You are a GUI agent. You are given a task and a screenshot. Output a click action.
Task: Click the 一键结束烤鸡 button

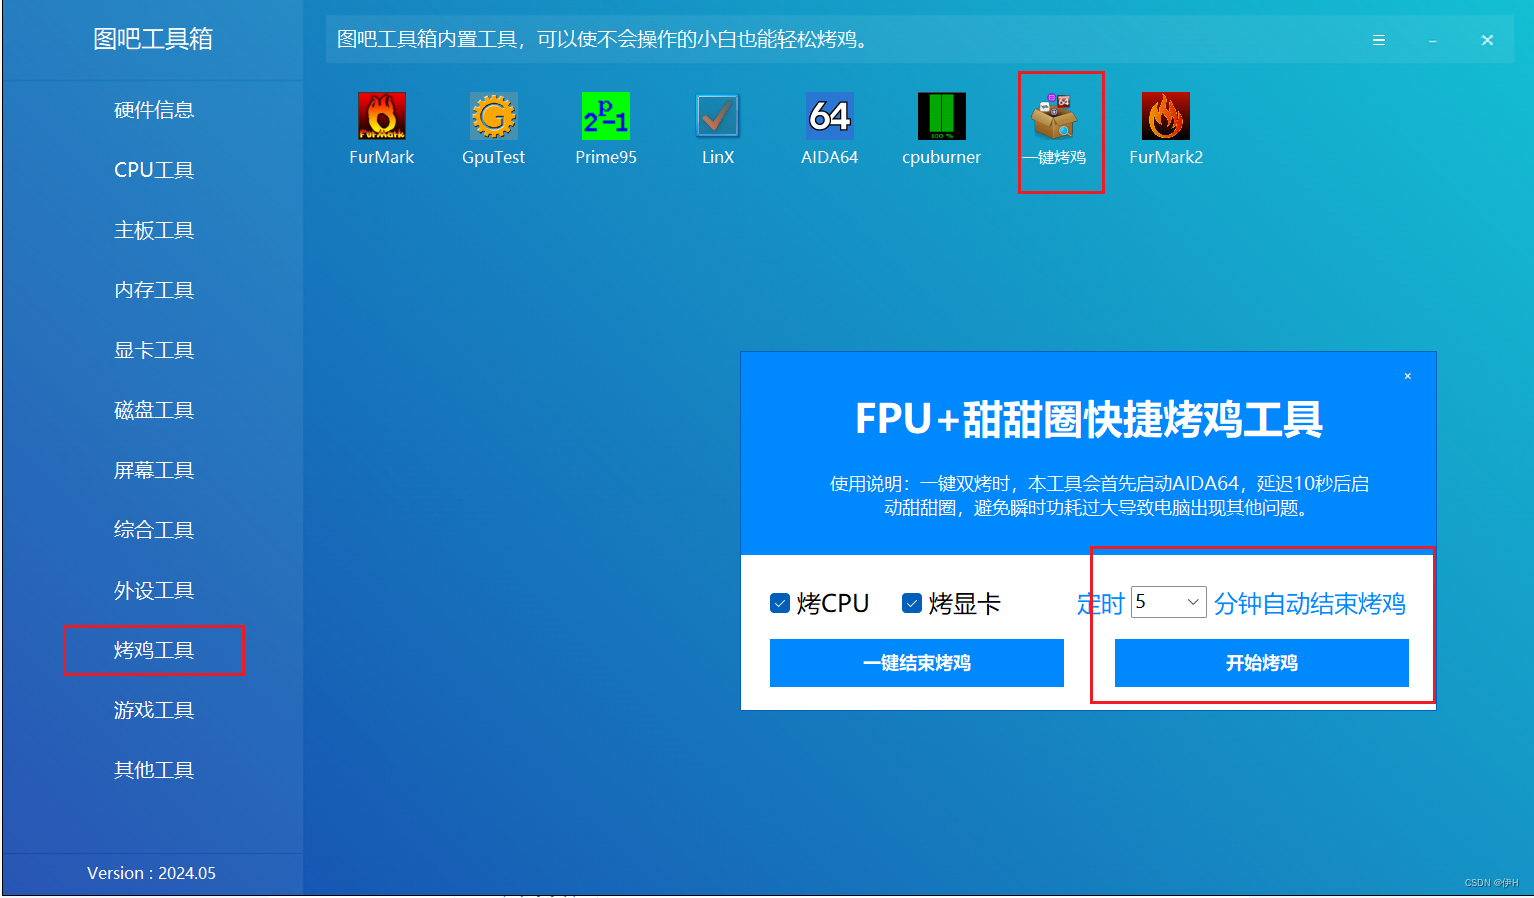[917, 663]
